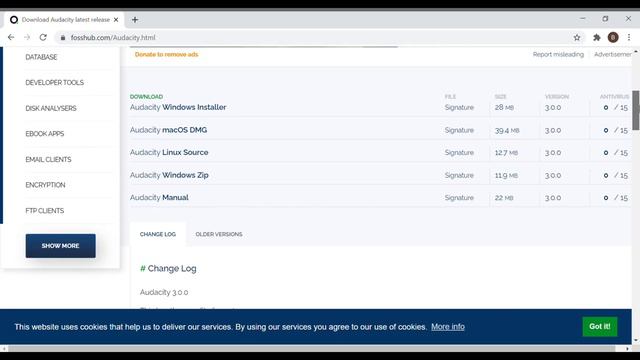The height and width of the screenshot is (360, 640).
Task: Open Signature for Windows Zip
Action: [x=459, y=175]
